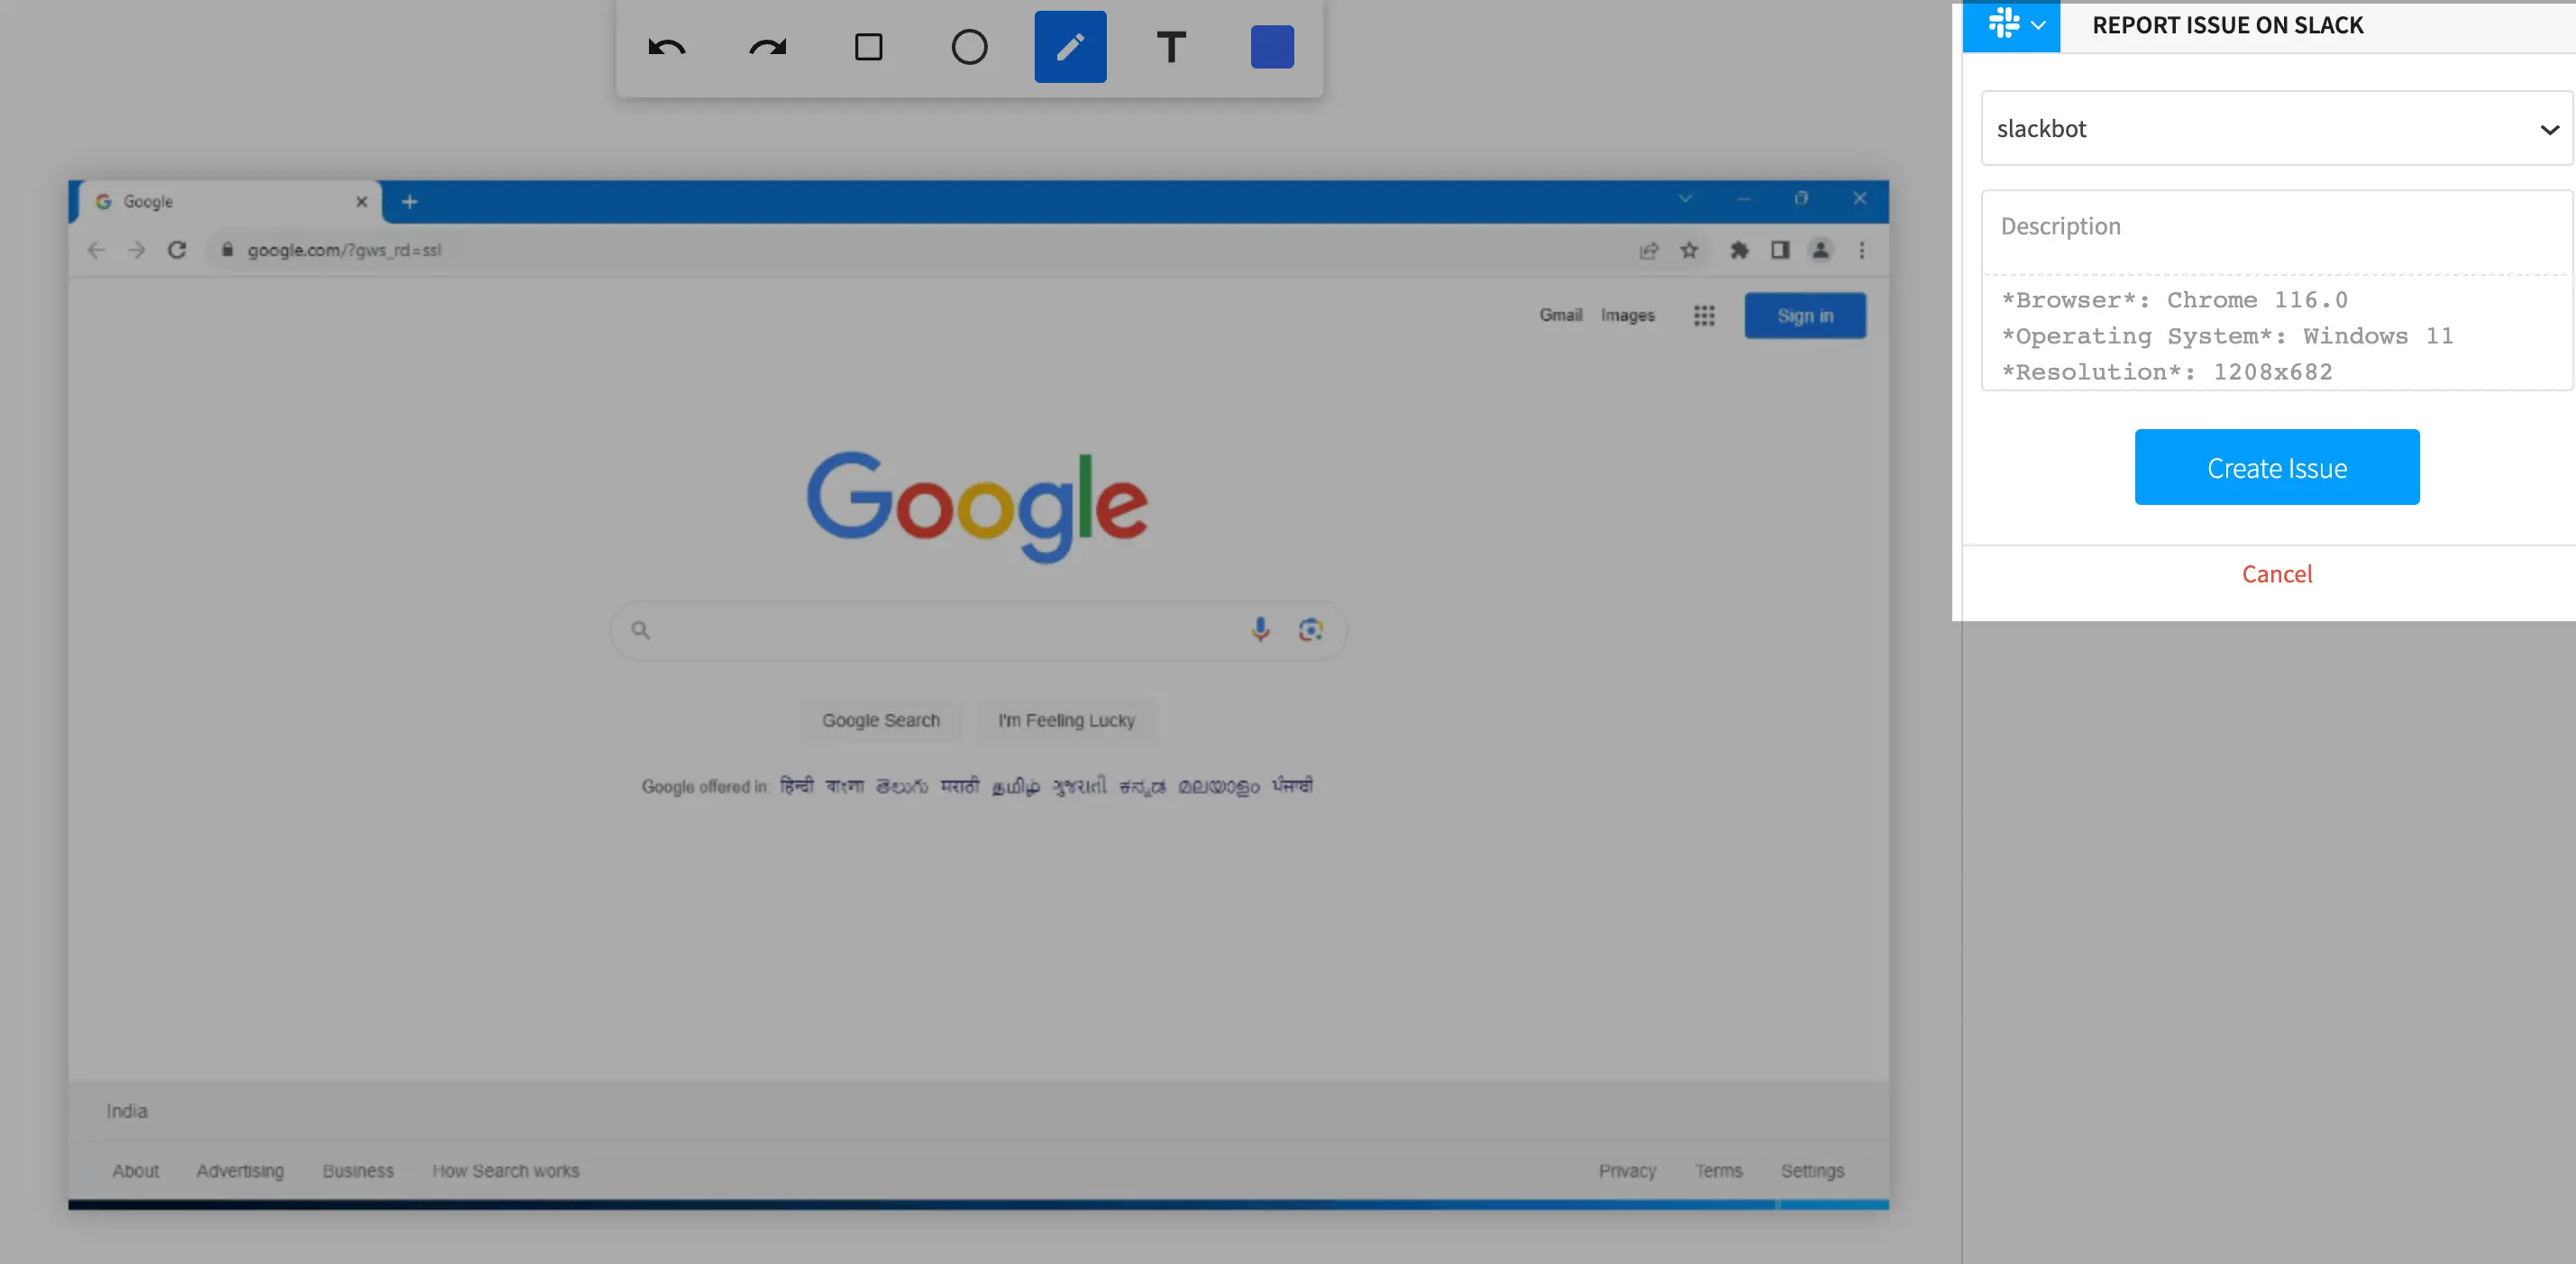Click the Google apps grid icon

pyautogui.click(x=1704, y=316)
